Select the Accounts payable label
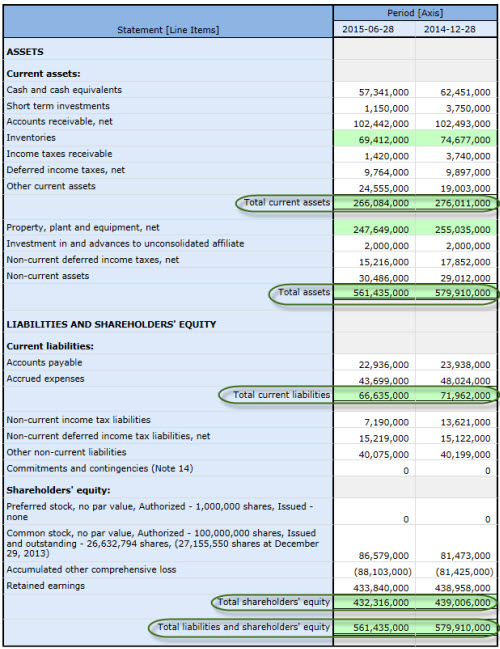 [44, 363]
